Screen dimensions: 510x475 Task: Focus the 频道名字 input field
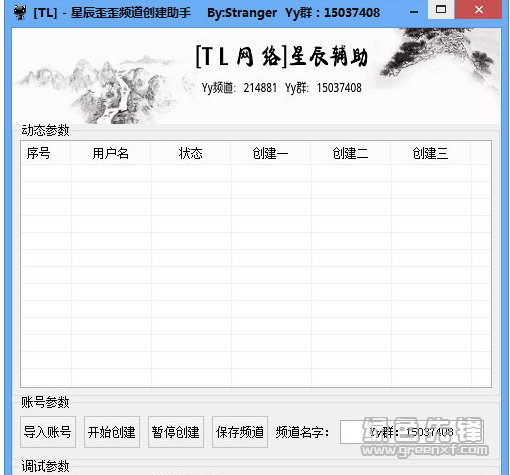pos(412,432)
